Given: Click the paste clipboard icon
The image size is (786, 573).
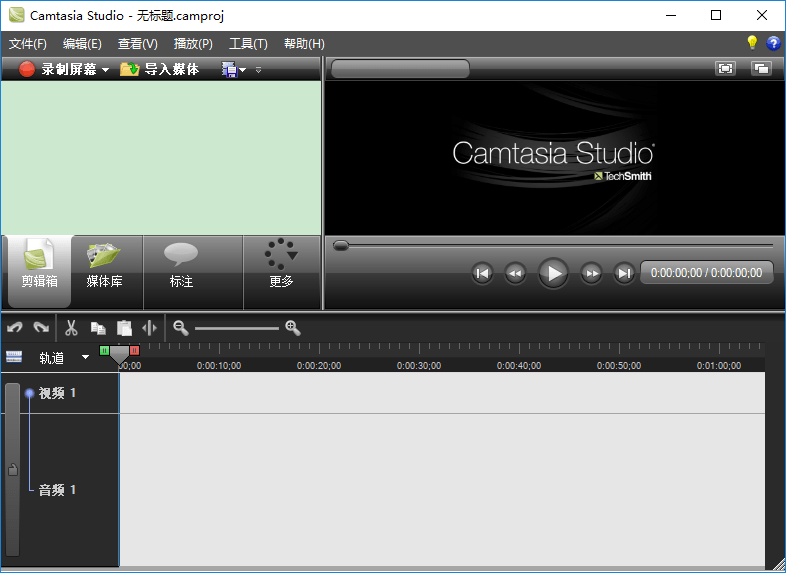Looking at the screenshot, I should tap(124, 328).
